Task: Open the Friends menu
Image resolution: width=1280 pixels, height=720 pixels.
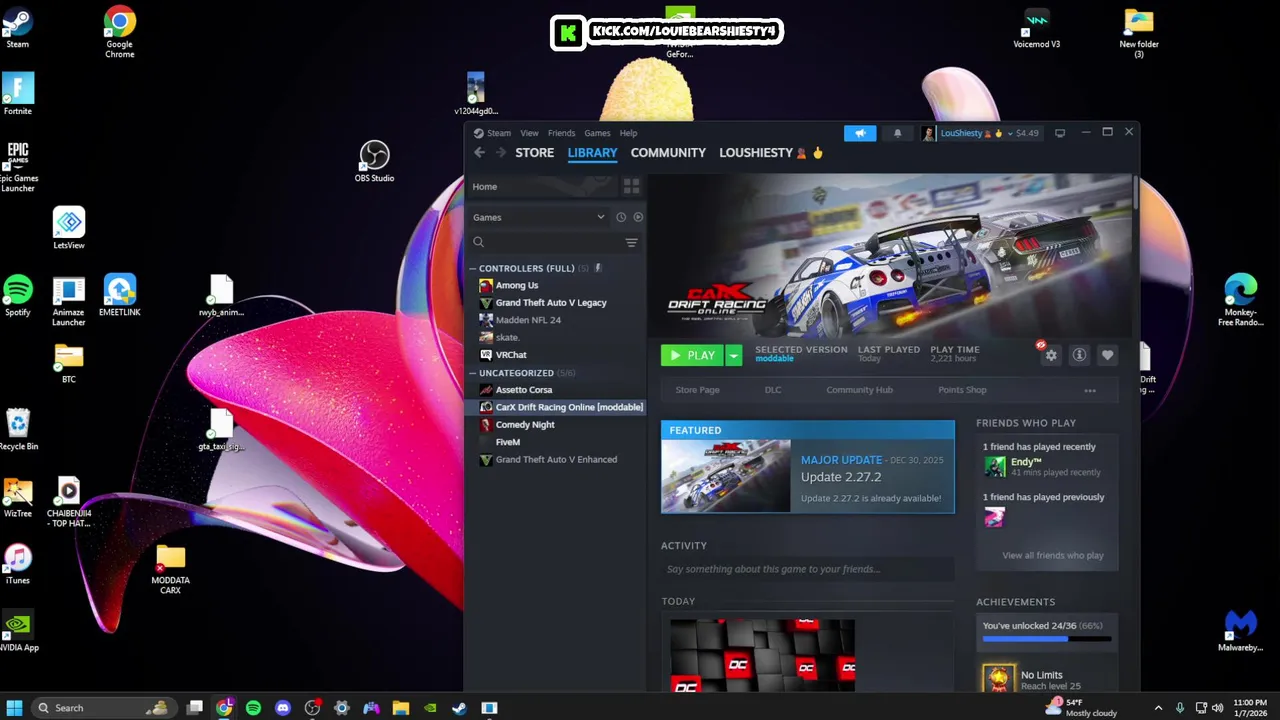Action: pos(561,133)
